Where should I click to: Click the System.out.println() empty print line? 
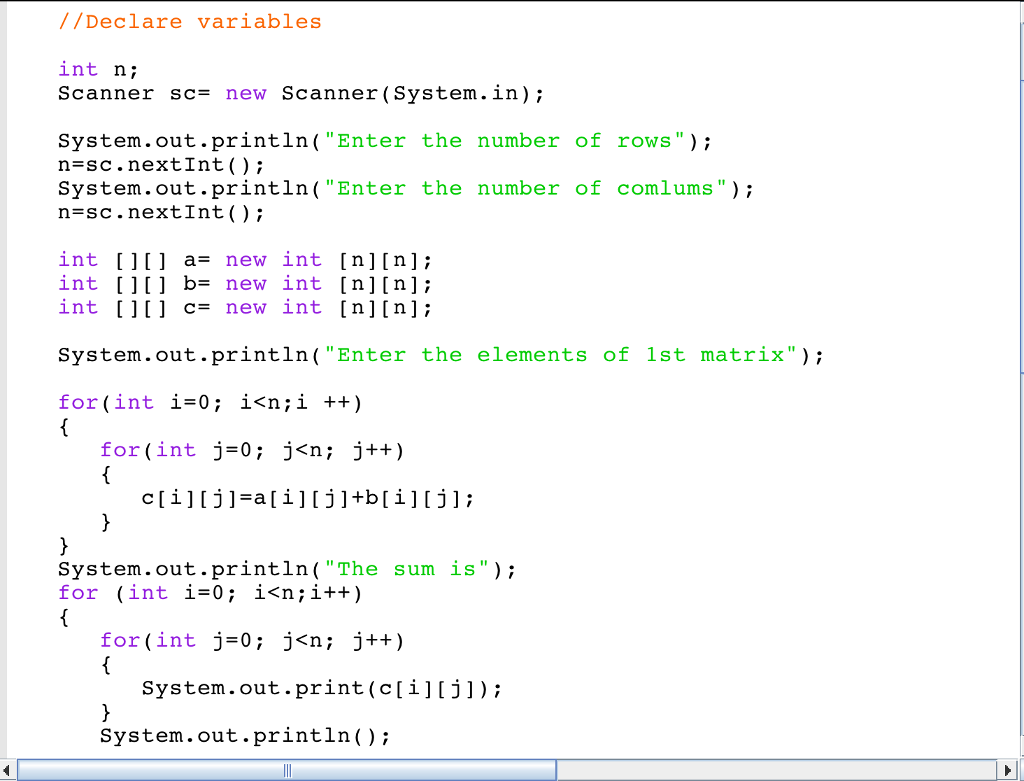click(x=245, y=735)
